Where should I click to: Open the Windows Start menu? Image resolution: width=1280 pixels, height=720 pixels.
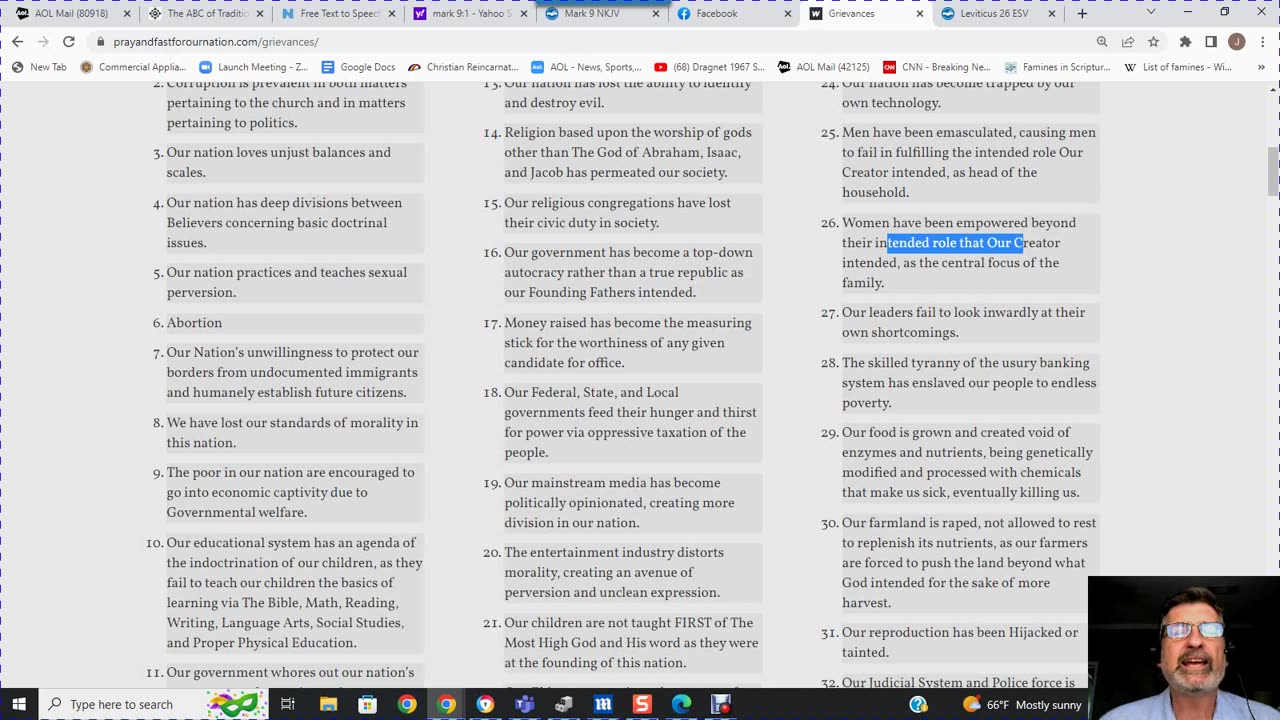point(19,704)
